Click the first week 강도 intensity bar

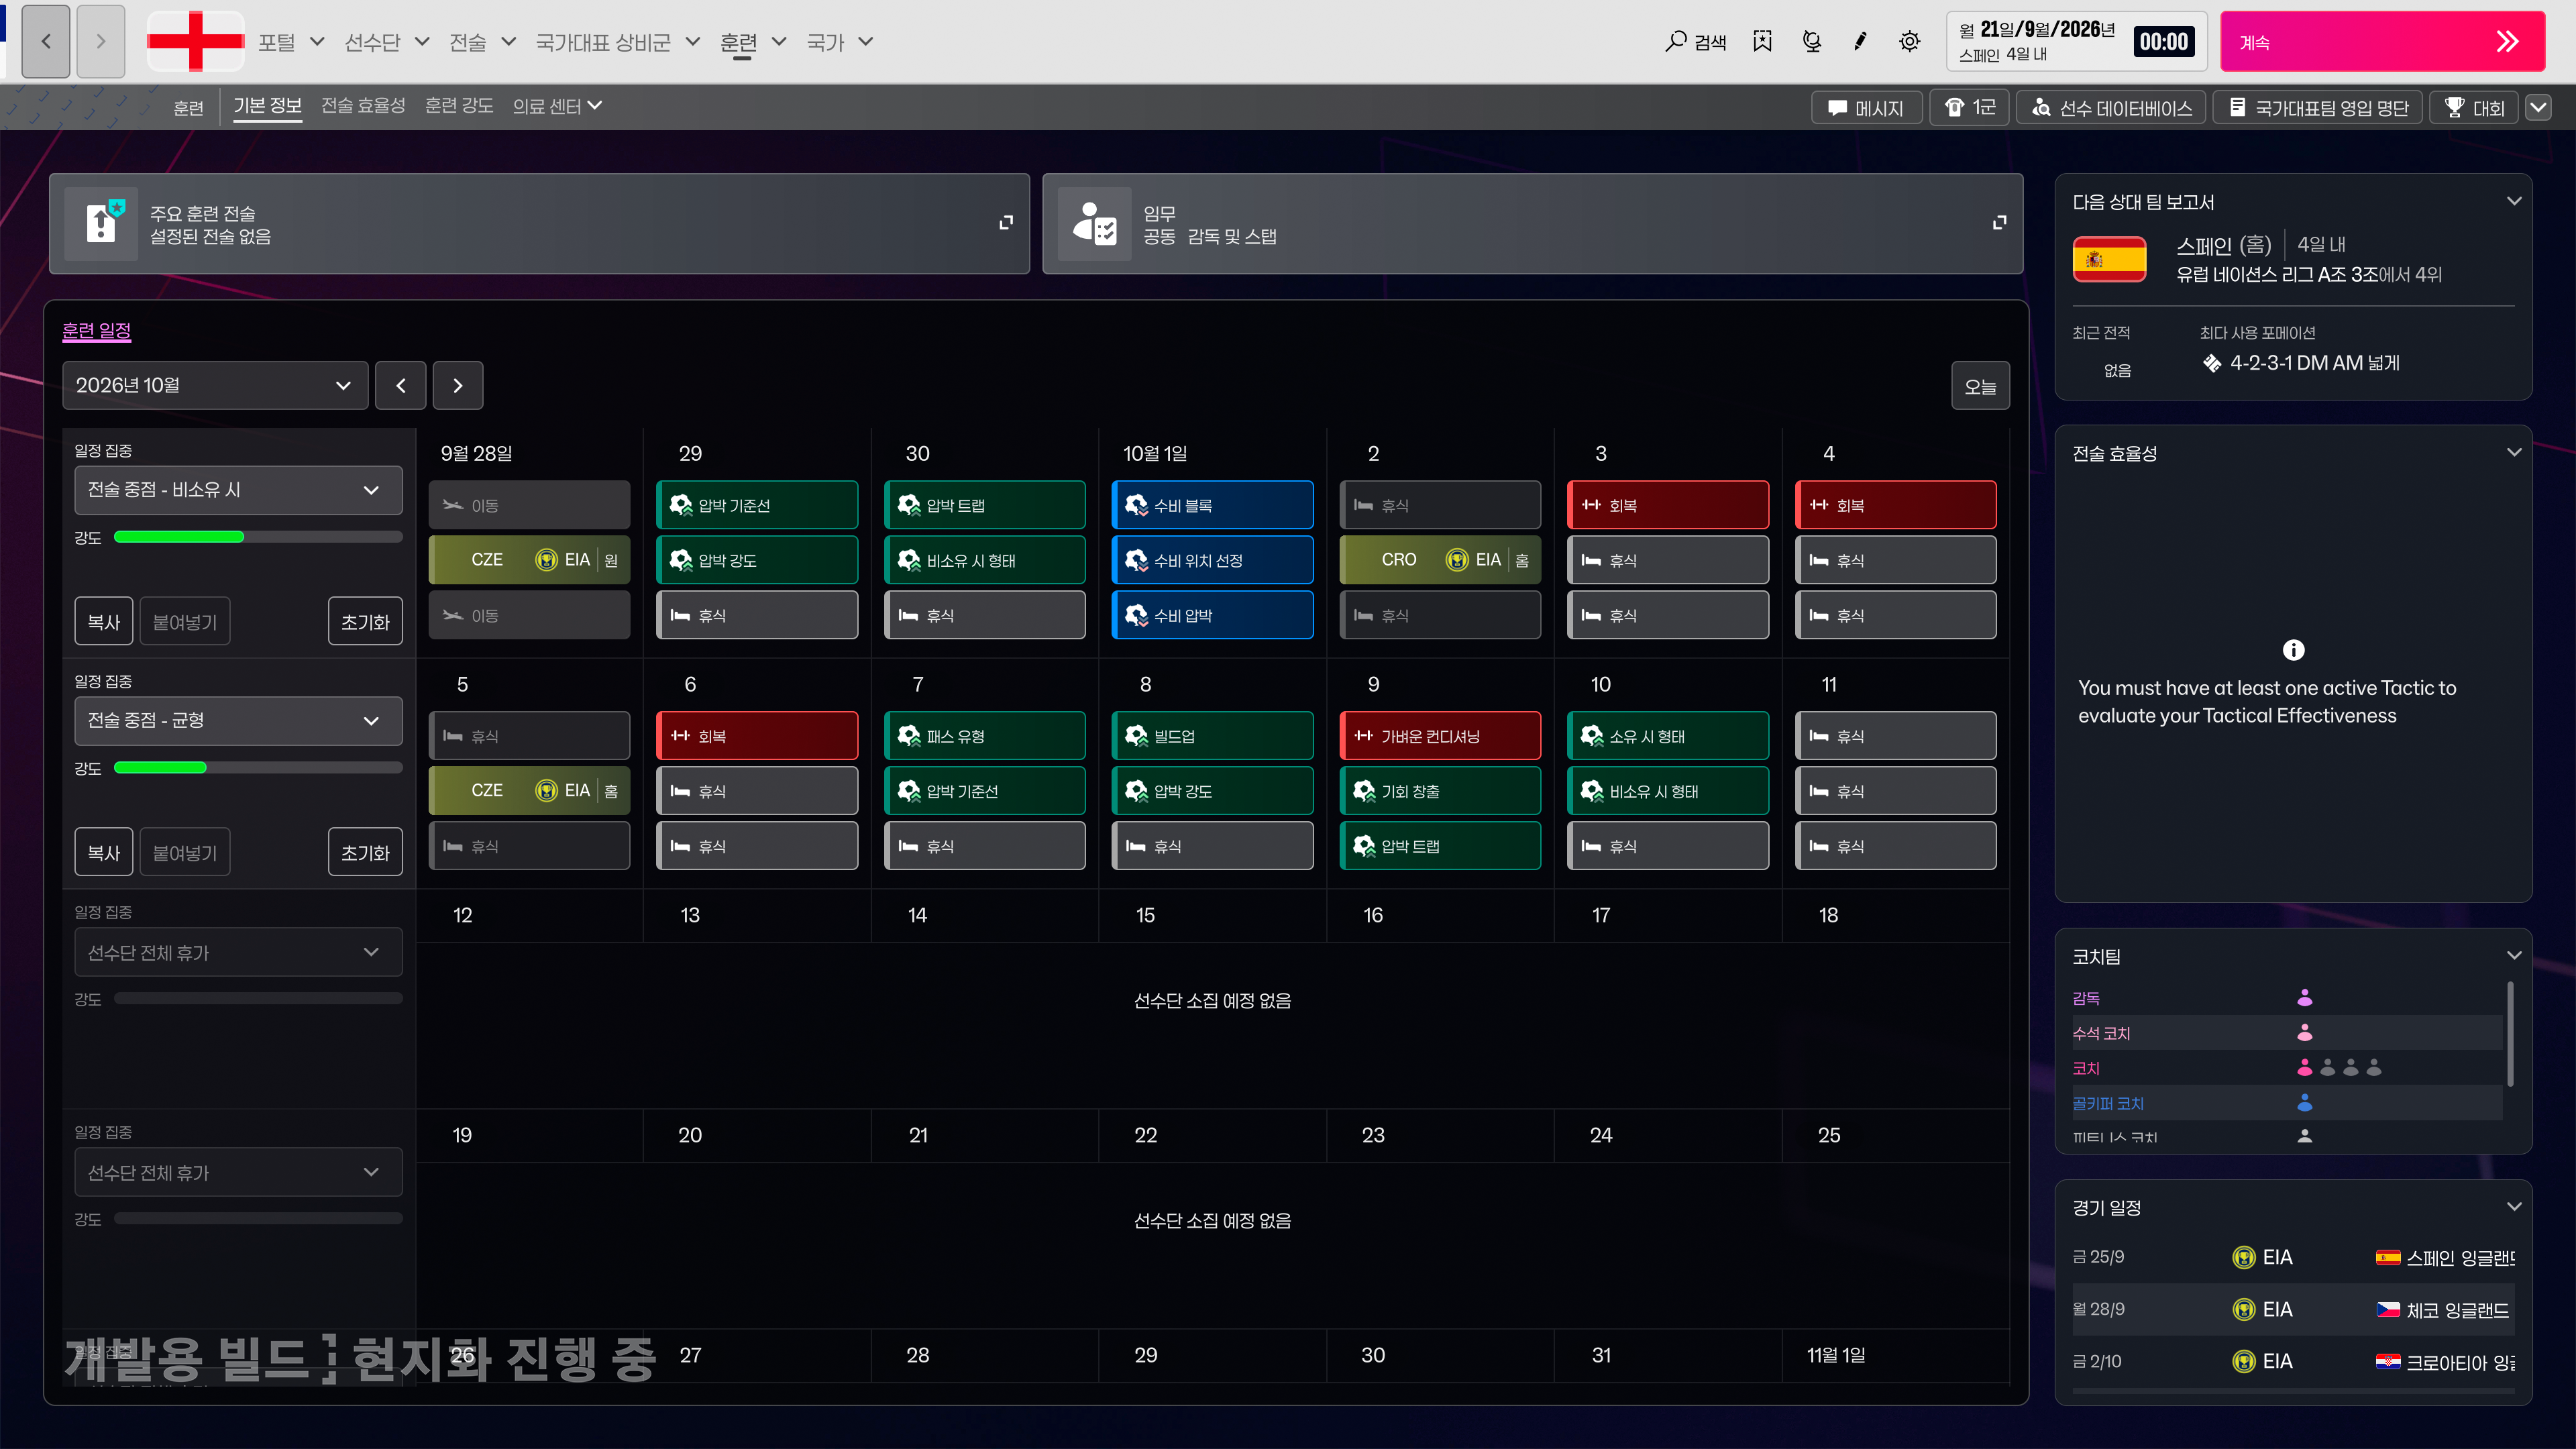258,537
